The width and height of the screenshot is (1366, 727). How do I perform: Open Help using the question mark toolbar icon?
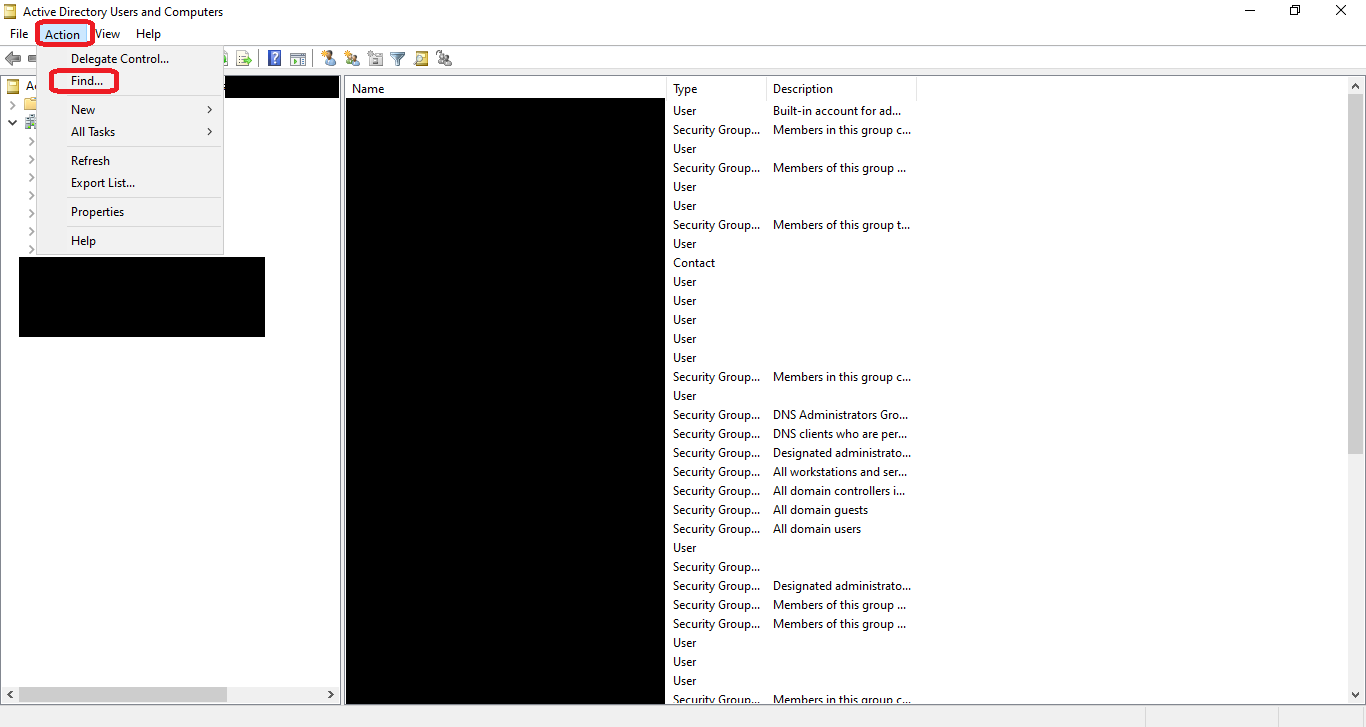click(274, 58)
